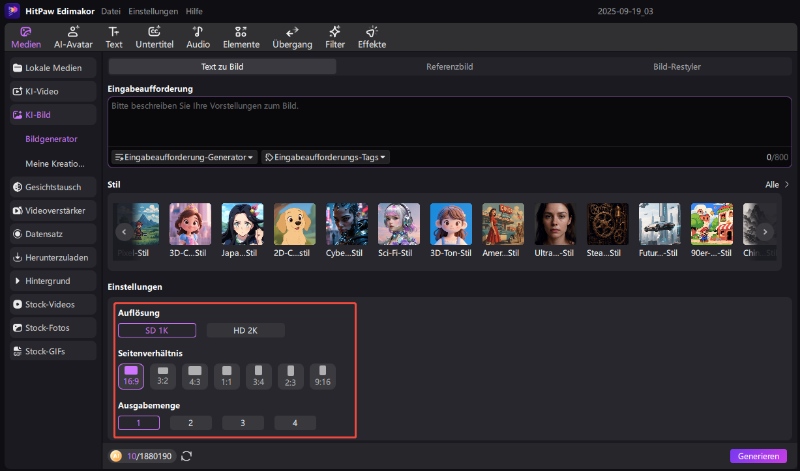Set Ausgabemenge to 3

click(242, 423)
